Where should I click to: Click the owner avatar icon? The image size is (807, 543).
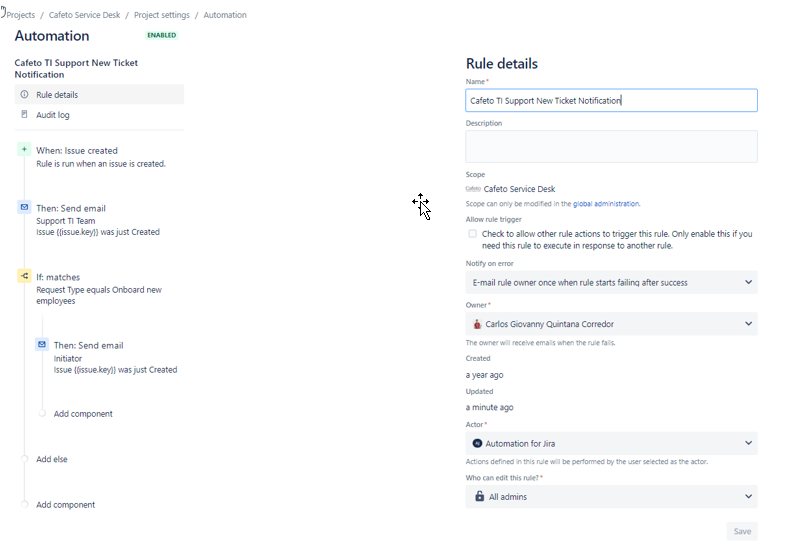477,324
